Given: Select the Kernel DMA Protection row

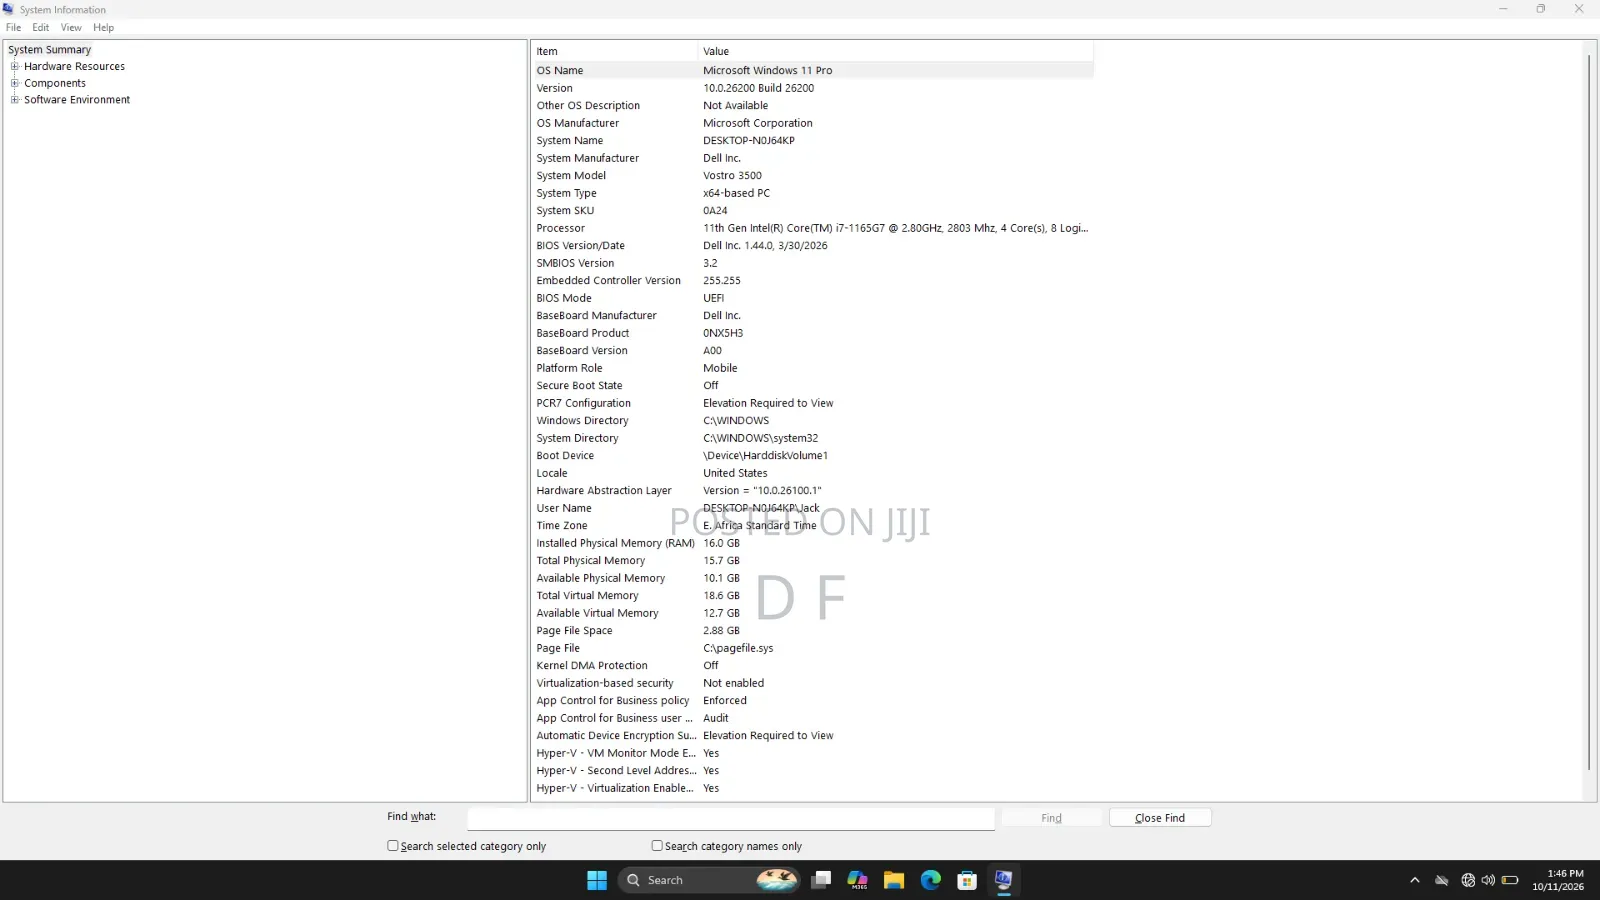Looking at the screenshot, I should click(812, 666).
